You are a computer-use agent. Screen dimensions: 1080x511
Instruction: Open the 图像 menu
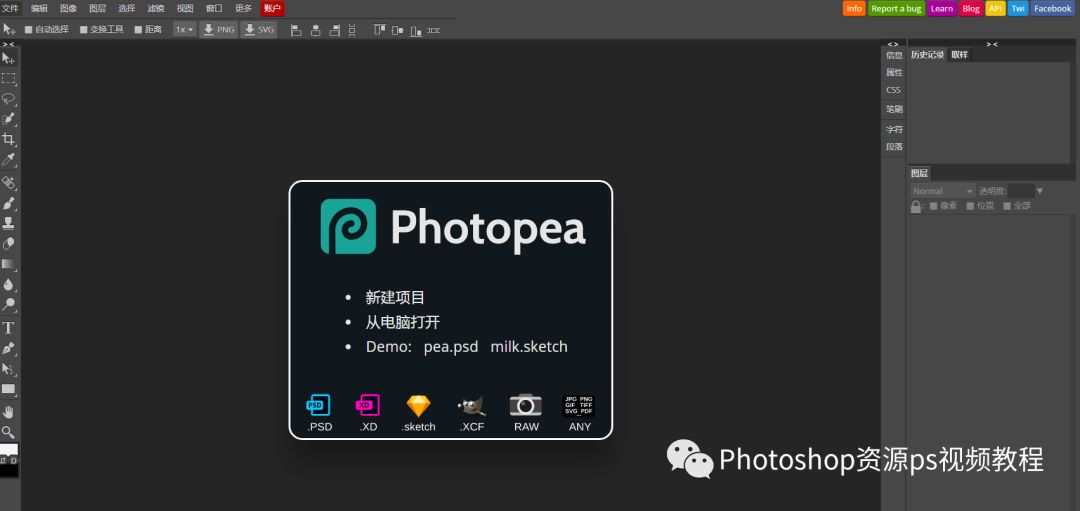pos(68,8)
